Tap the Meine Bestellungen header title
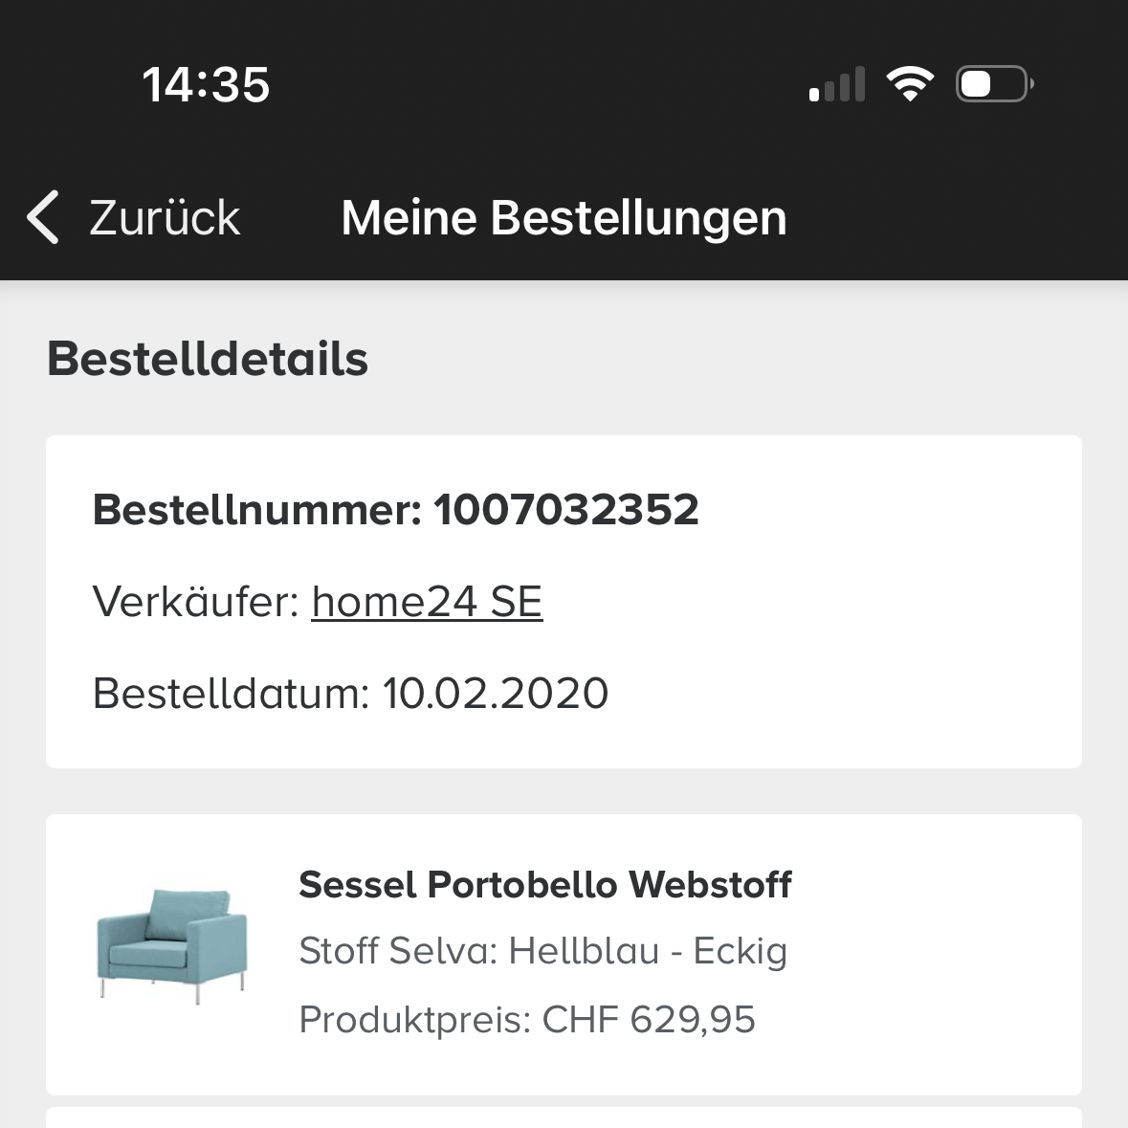 pyautogui.click(x=564, y=218)
